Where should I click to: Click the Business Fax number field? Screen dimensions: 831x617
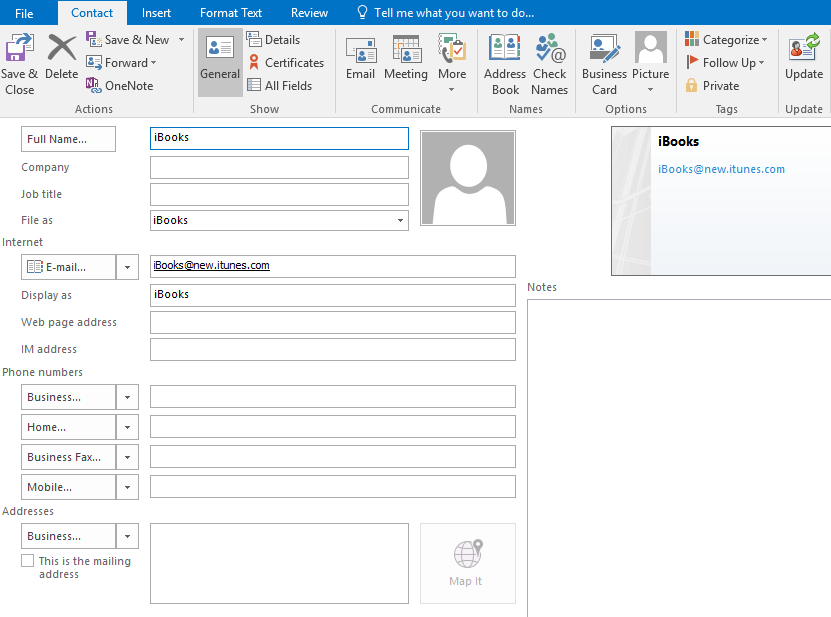pyautogui.click(x=333, y=456)
